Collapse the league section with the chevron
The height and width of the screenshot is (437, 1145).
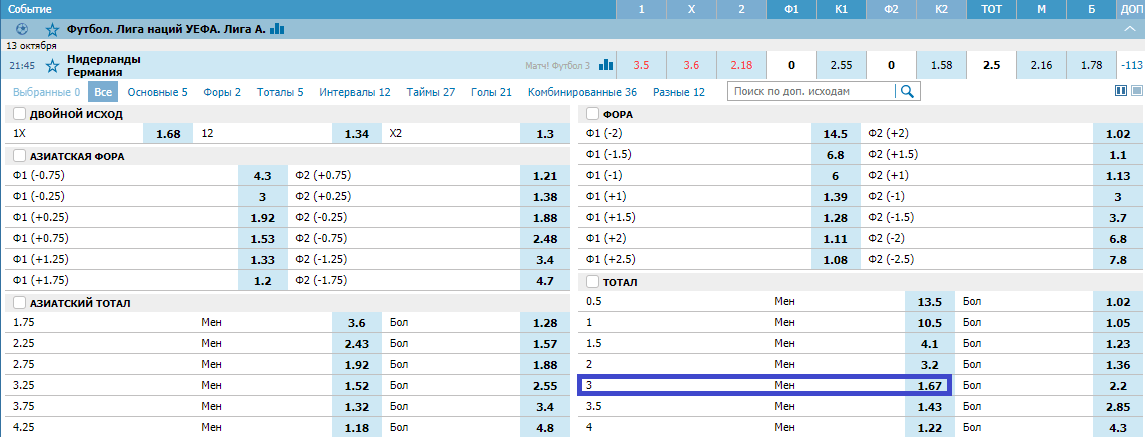click(x=1128, y=30)
